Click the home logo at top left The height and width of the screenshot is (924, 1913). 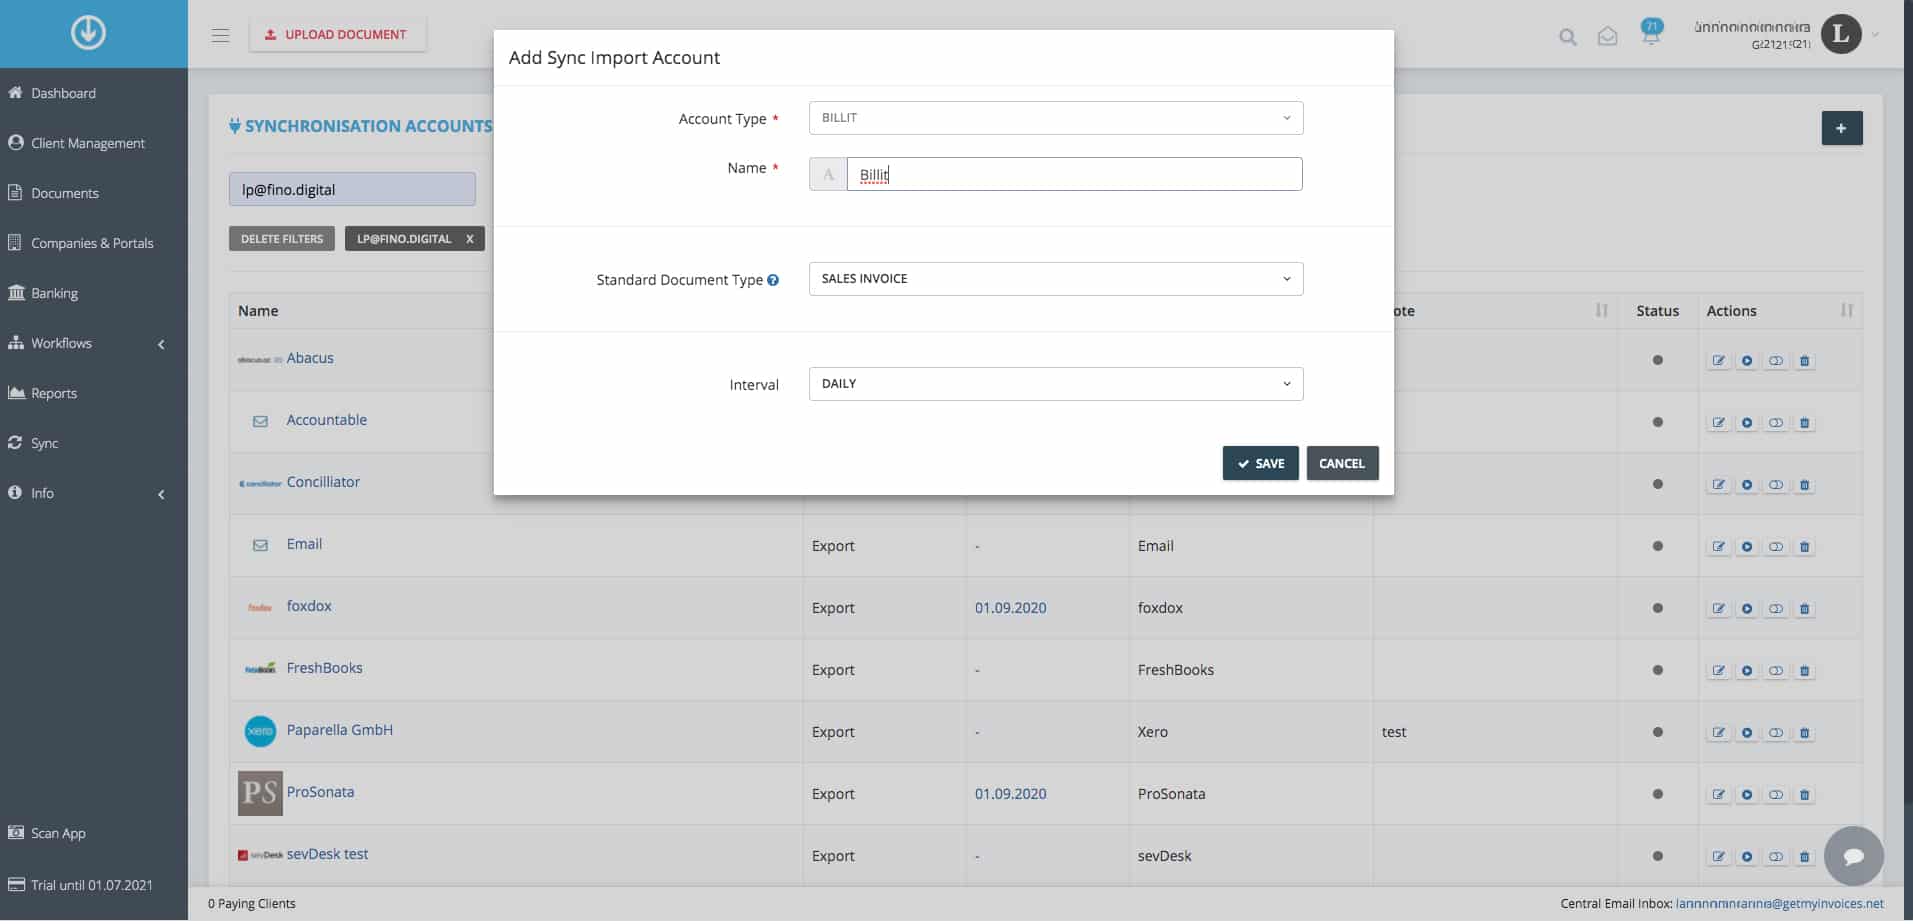pos(88,33)
